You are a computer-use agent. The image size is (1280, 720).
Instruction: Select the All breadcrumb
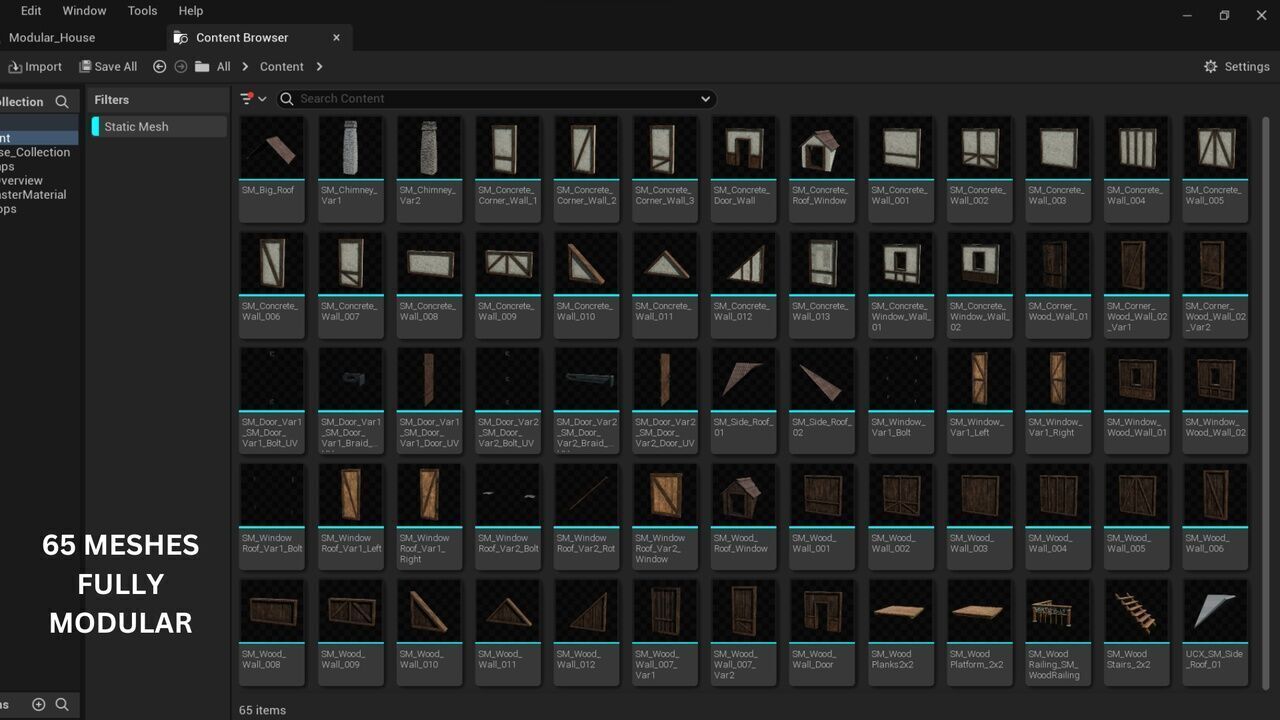click(x=224, y=67)
